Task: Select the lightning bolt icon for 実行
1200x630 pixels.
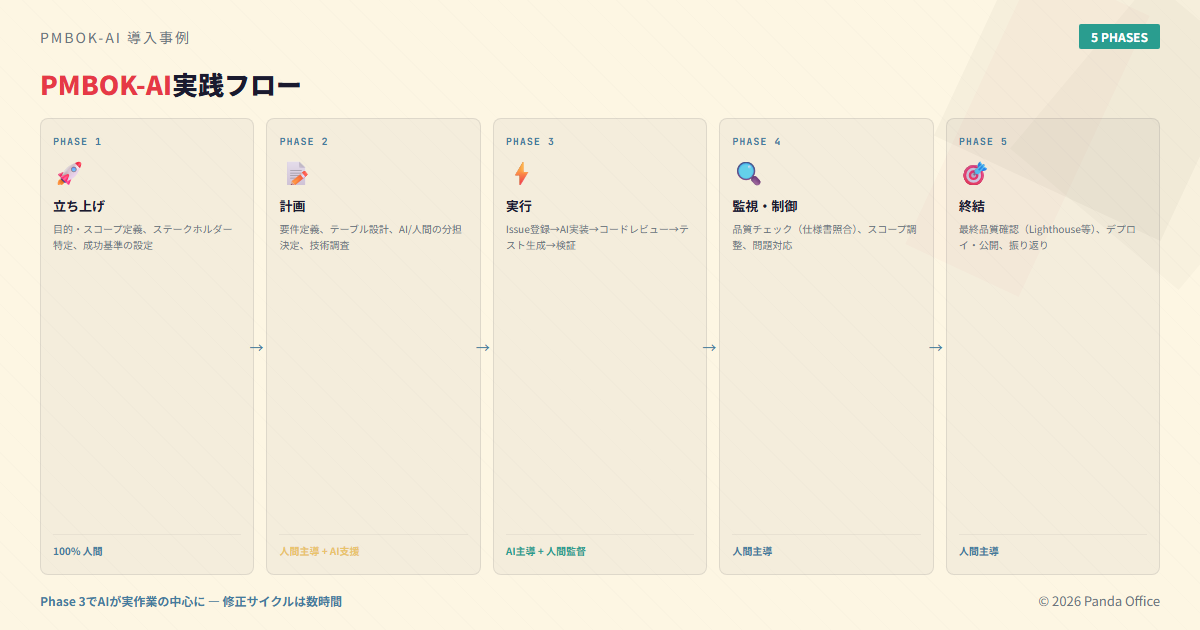Action: point(521,174)
